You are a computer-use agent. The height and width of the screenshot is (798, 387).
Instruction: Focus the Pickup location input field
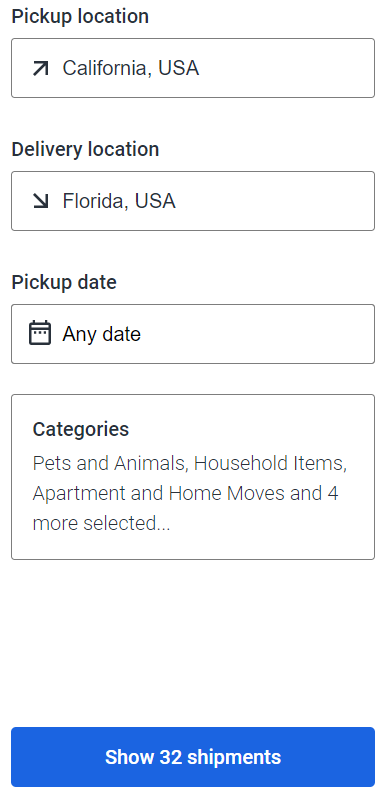point(193,68)
